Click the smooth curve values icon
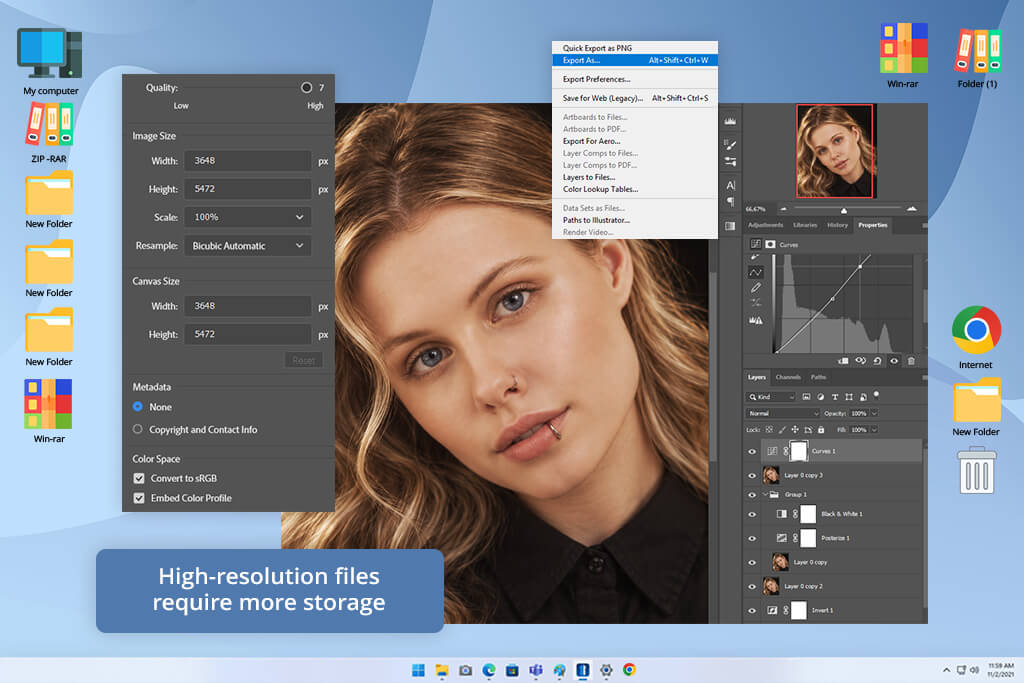The height and width of the screenshot is (683, 1024). tap(756, 303)
